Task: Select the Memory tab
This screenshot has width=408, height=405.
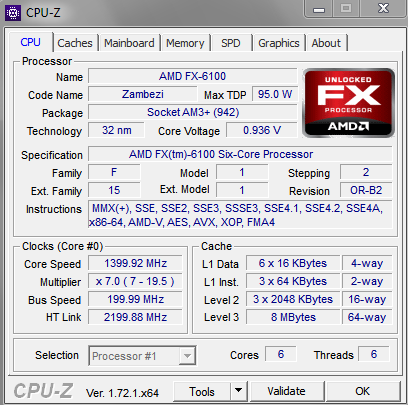Action: (x=185, y=43)
